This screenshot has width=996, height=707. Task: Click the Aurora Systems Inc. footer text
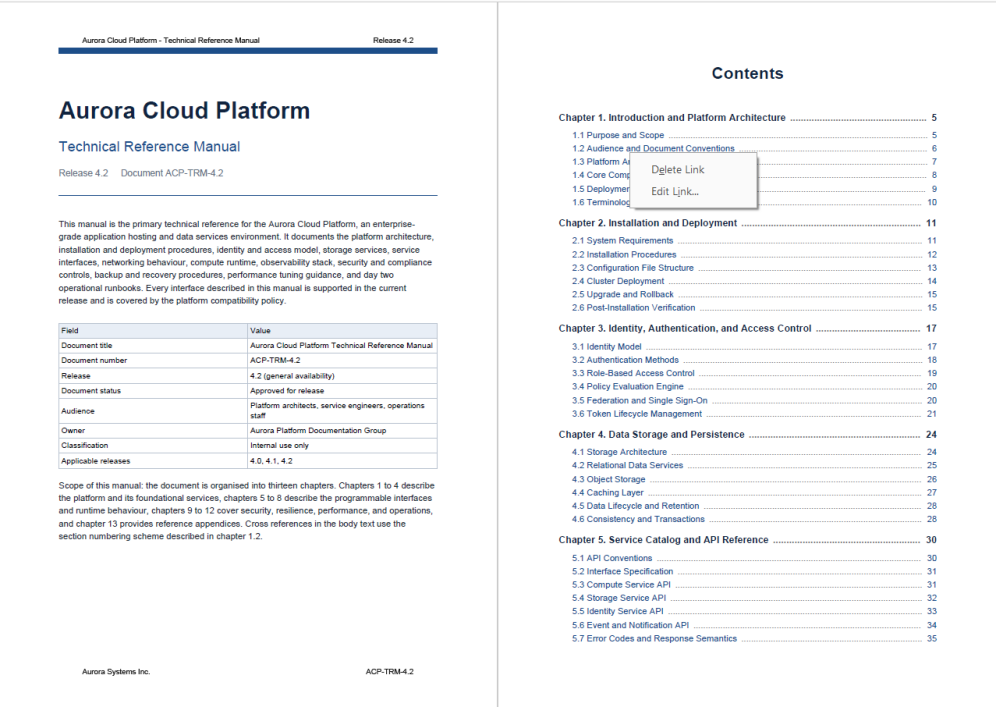[116, 671]
